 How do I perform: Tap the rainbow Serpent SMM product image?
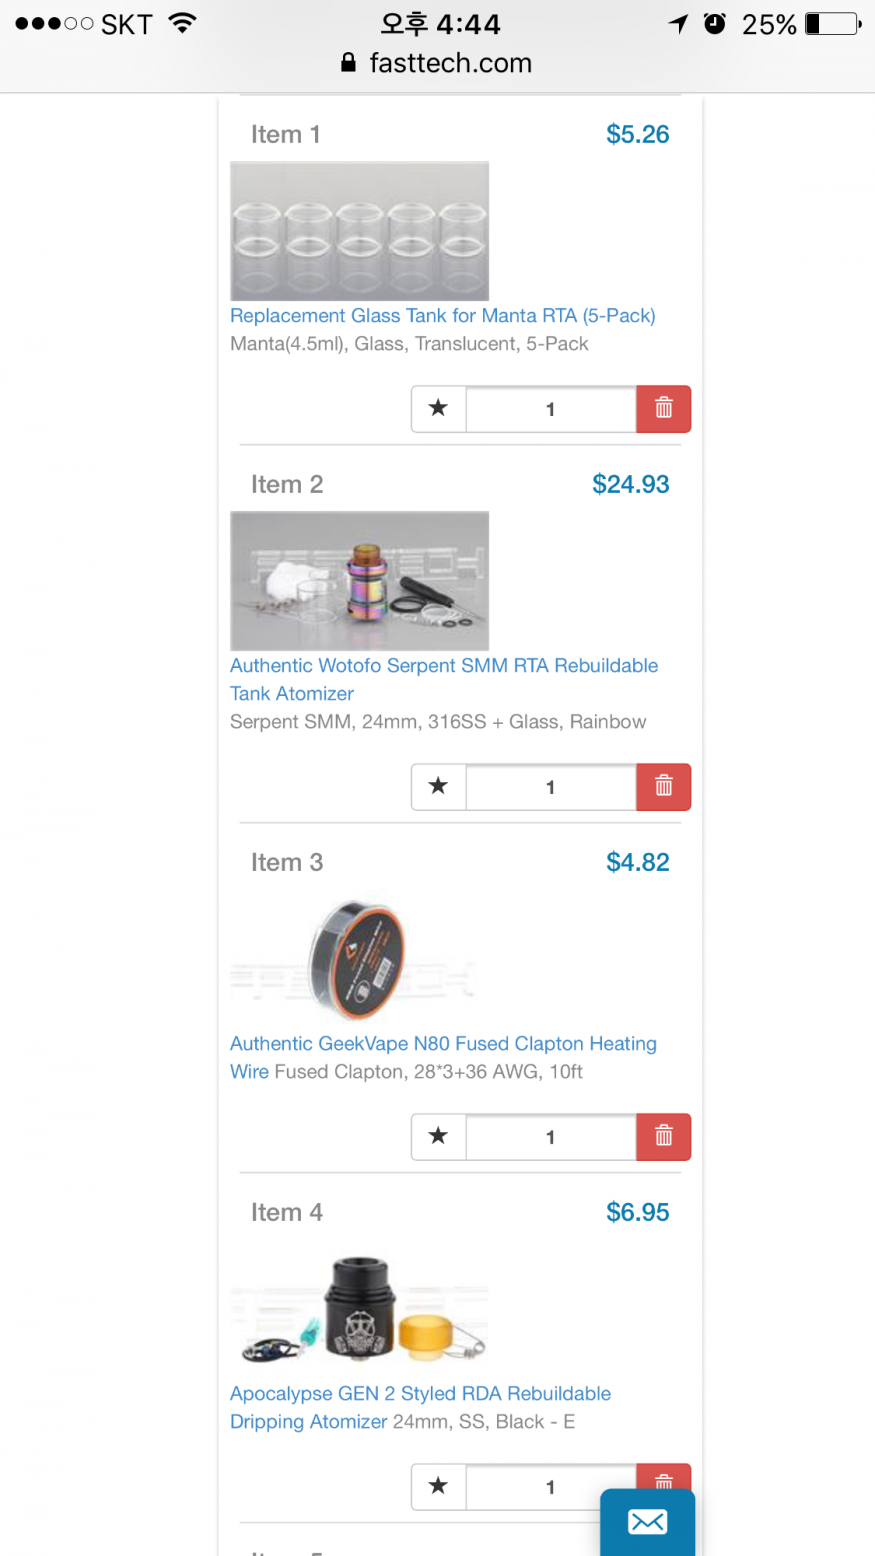coord(360,581)
